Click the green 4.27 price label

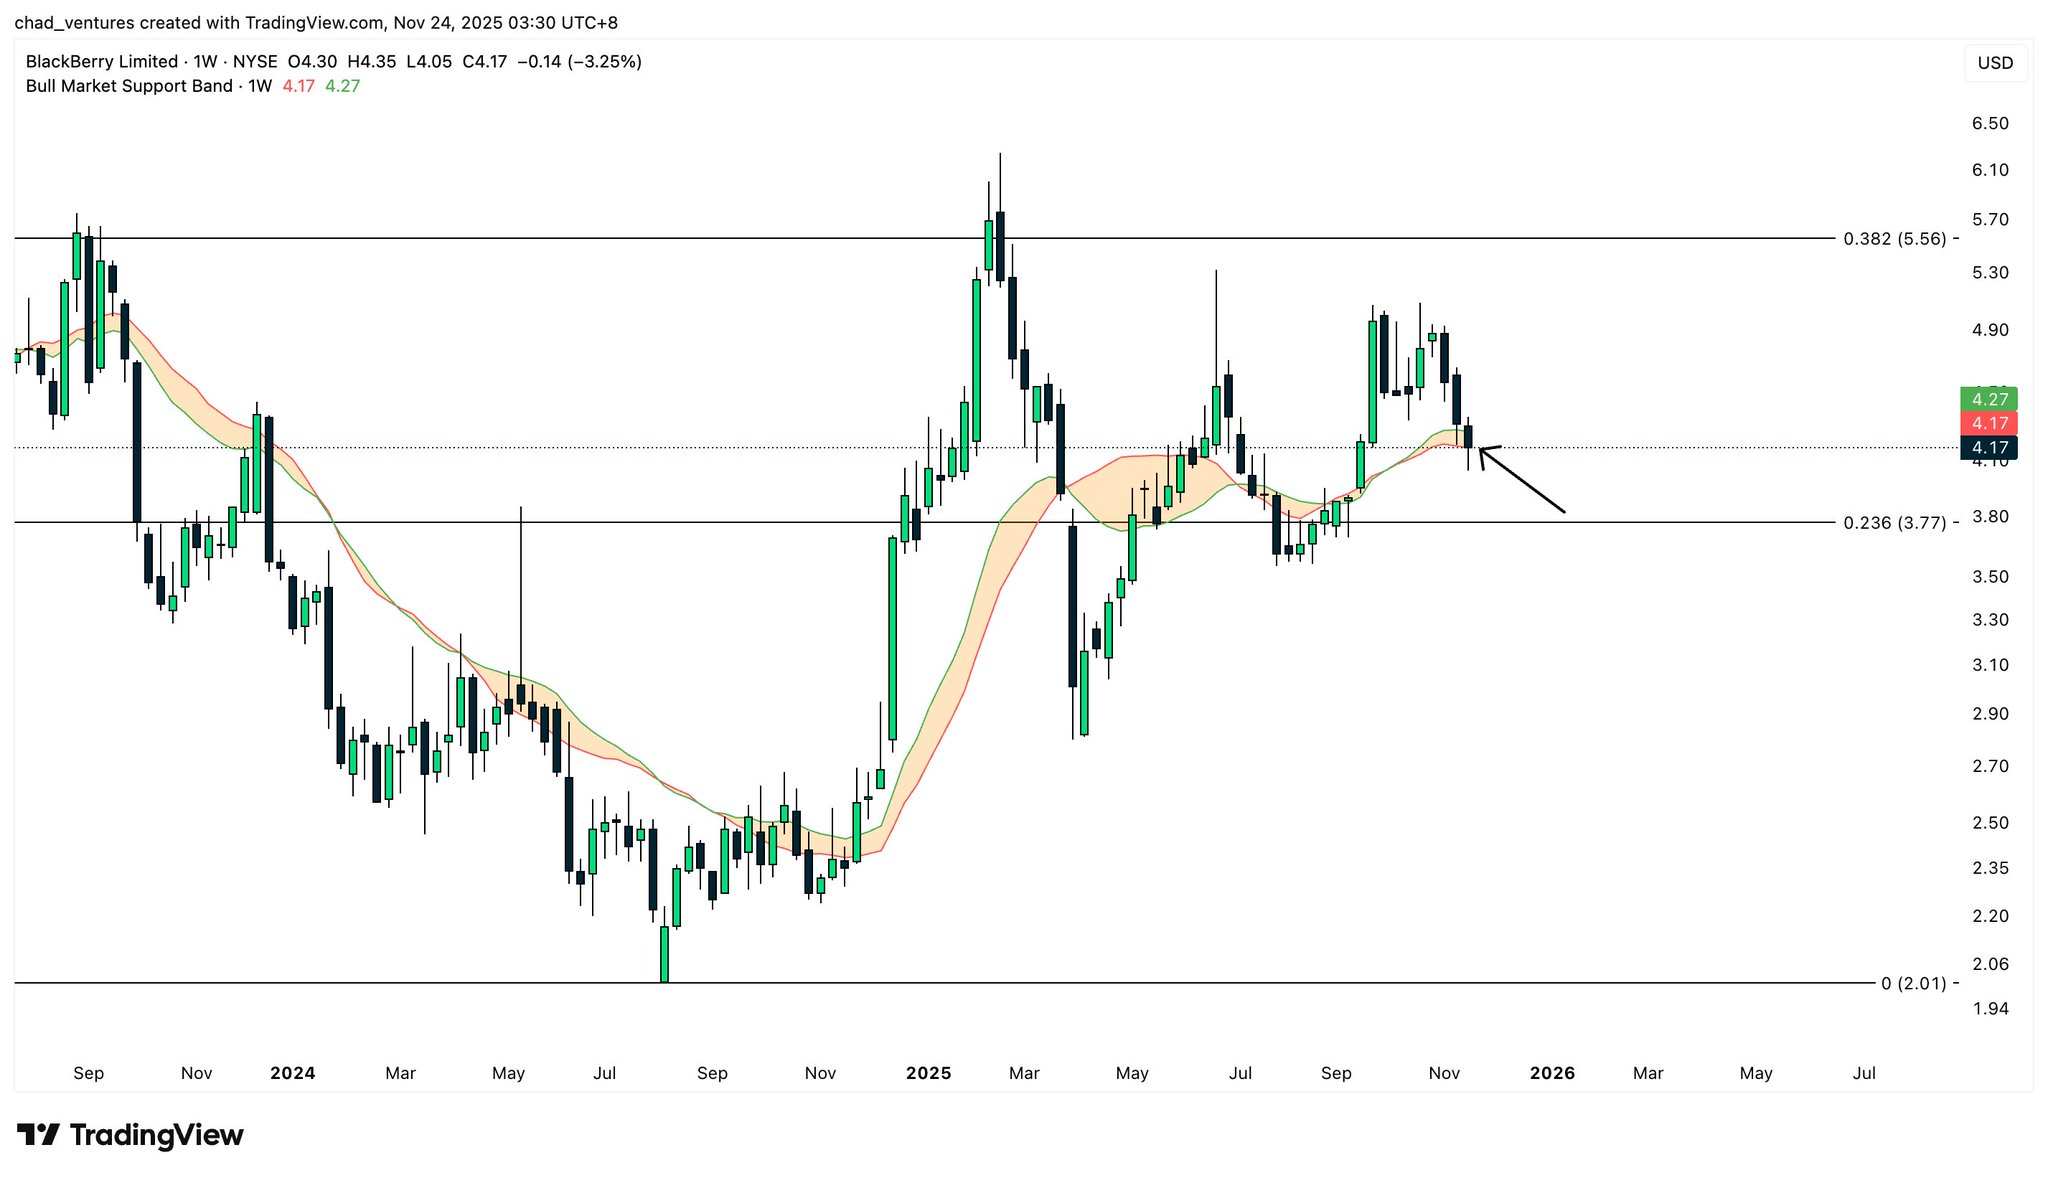[1989, 399]
